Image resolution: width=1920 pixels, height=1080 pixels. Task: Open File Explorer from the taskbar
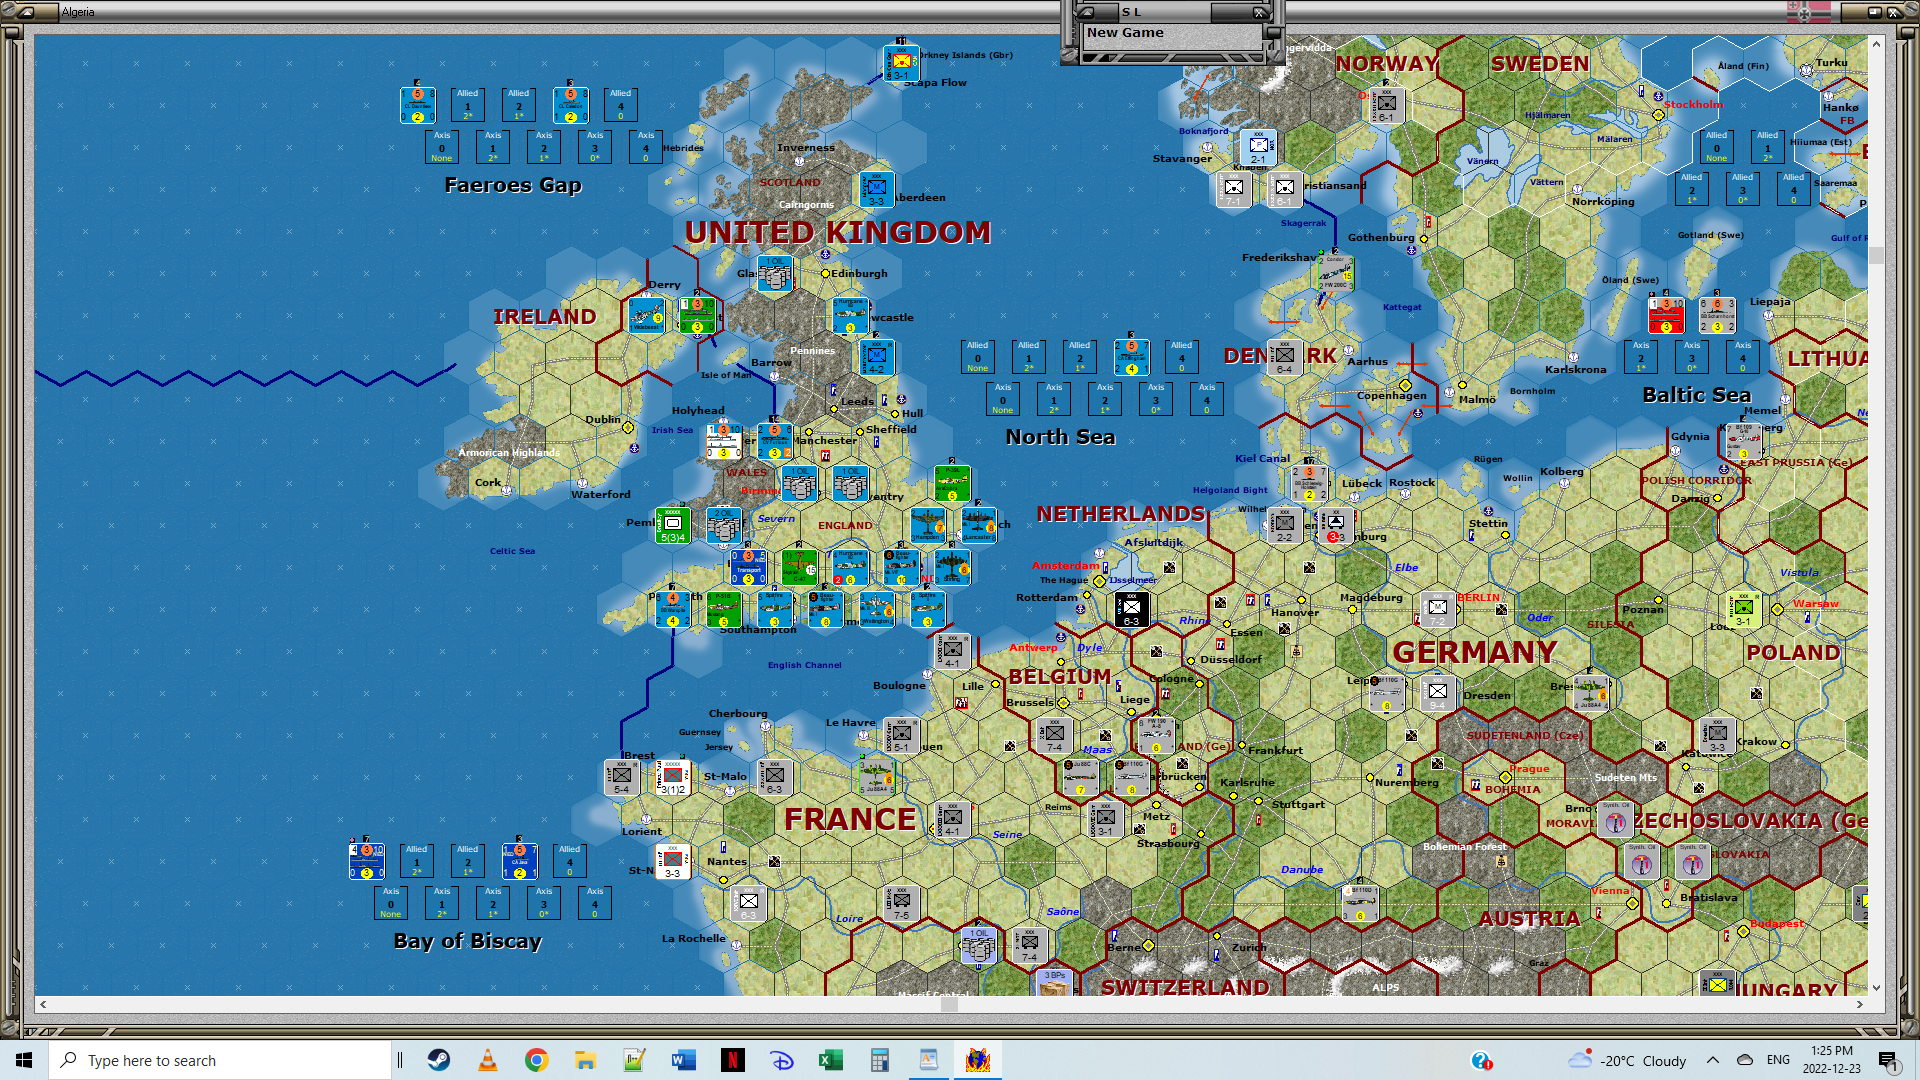(x=586, y=1060)
